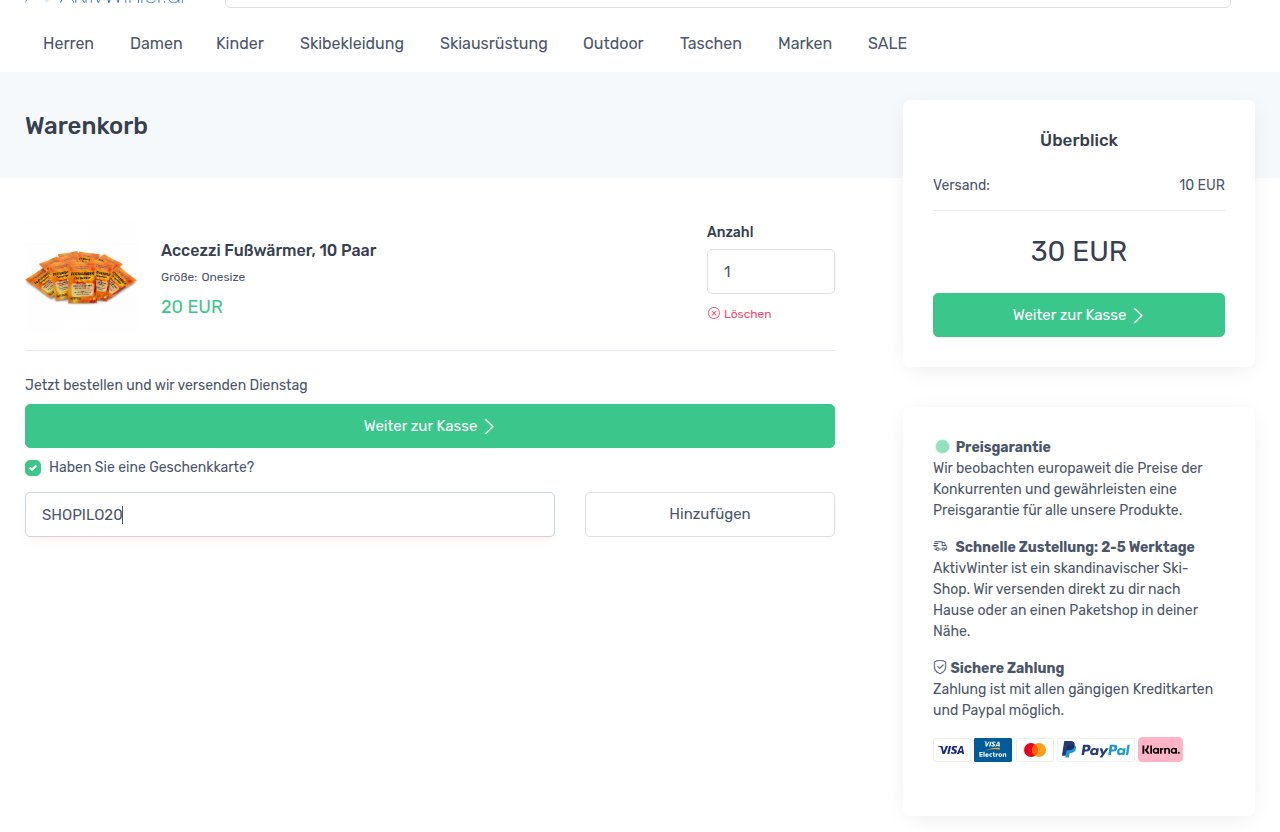Click the Größe: Onesize text
1280x832 pixels.
(203, 277)
